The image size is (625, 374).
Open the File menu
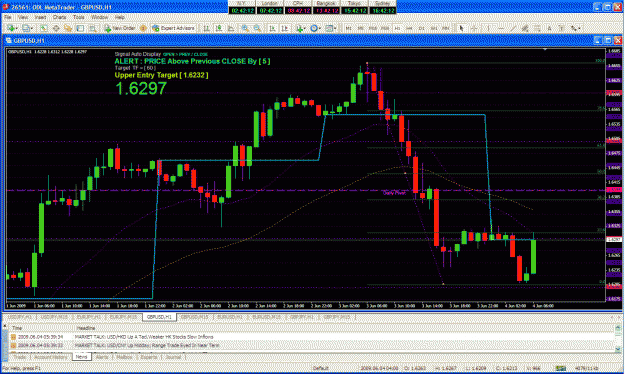click(8, 18)
